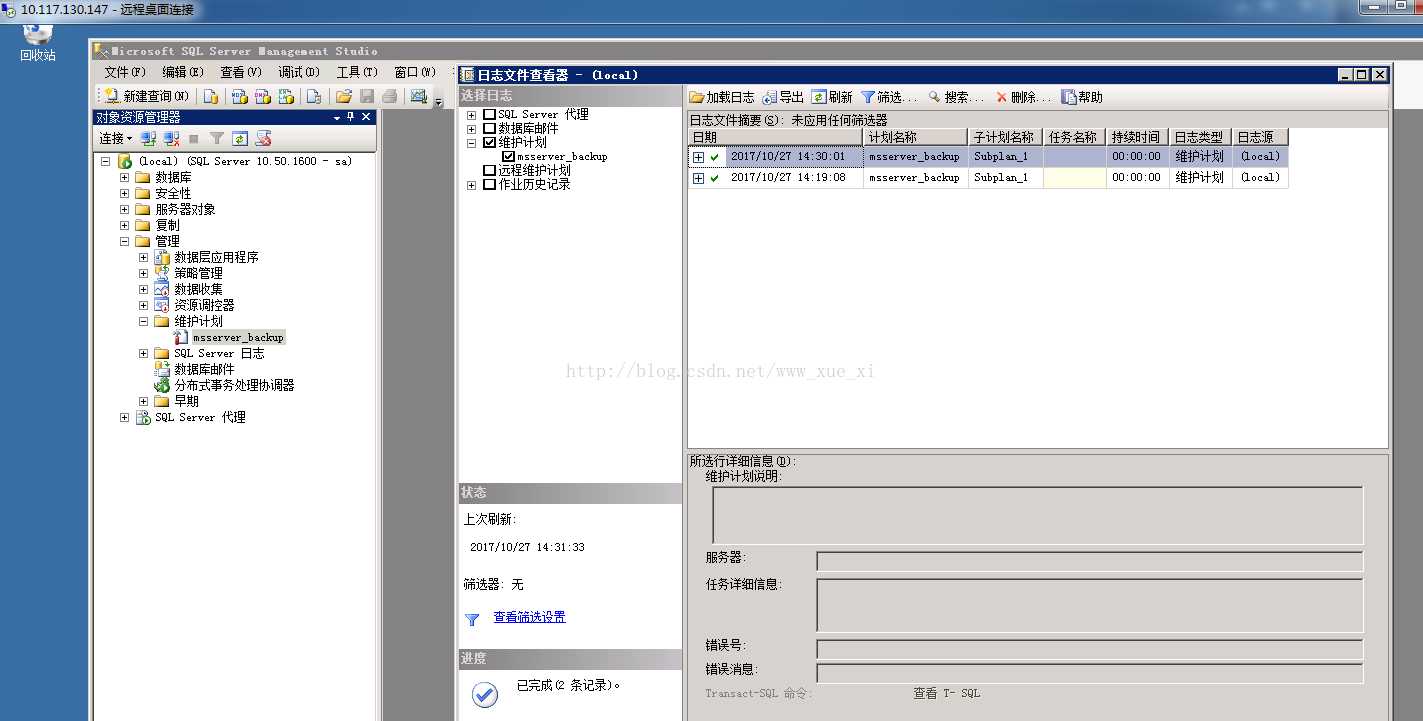Open the Recycle Bin on desktop
The width and height of the screenshot is (1423, 721).
[38, 40]
